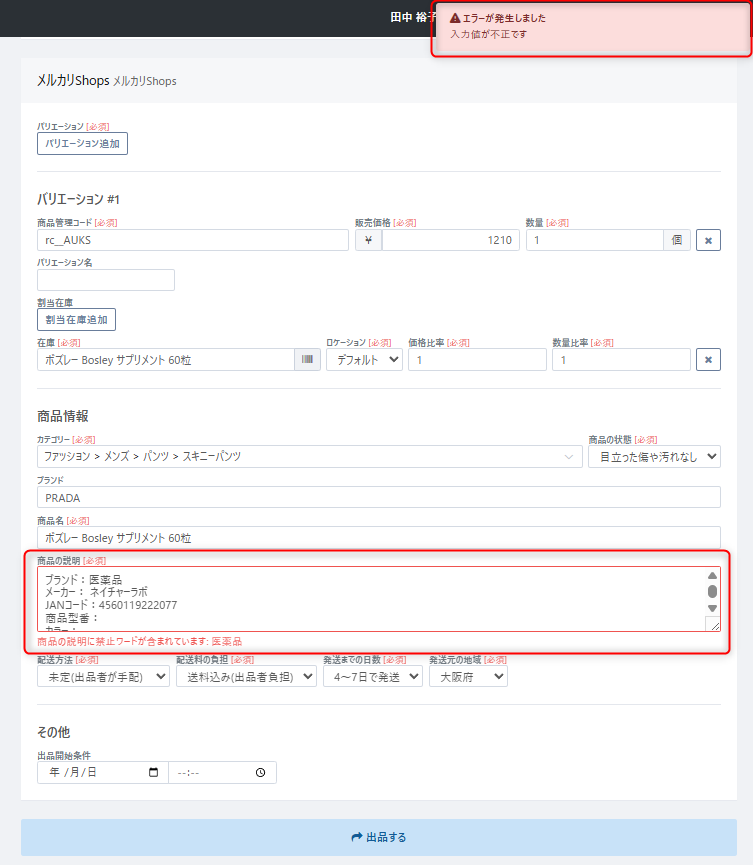Screen dimensions: 753x865
Task: Click the ¥ currency addon
Action: (x=369, y=240)
